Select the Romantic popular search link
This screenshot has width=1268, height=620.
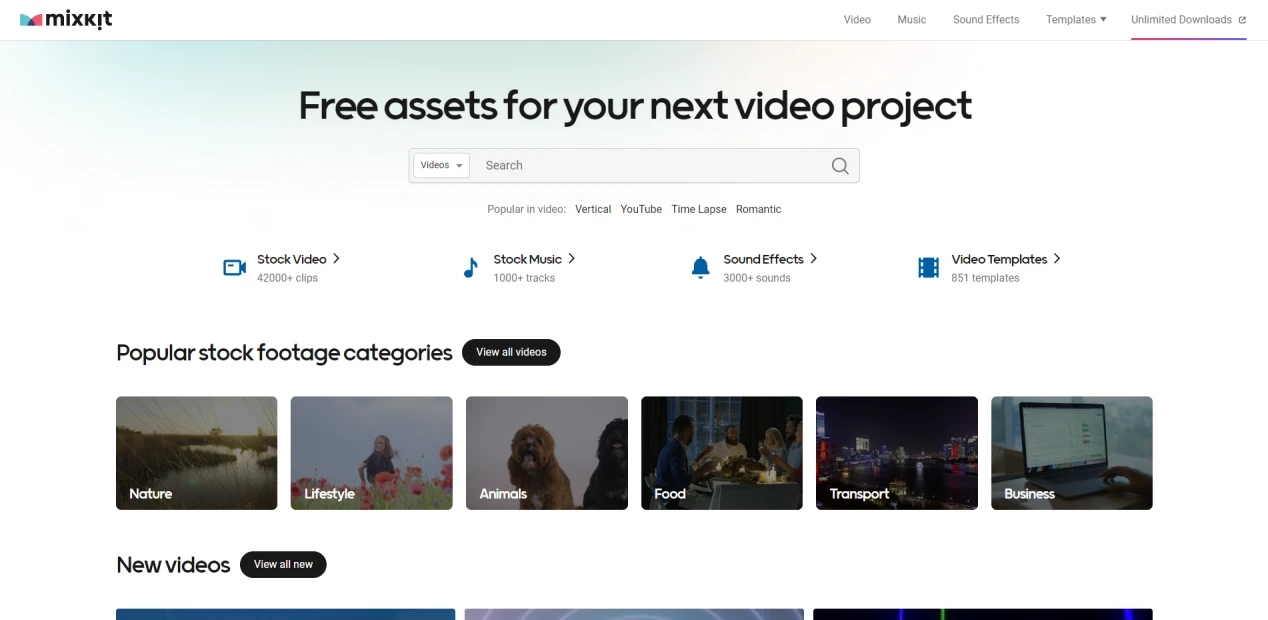click(758, 209)
